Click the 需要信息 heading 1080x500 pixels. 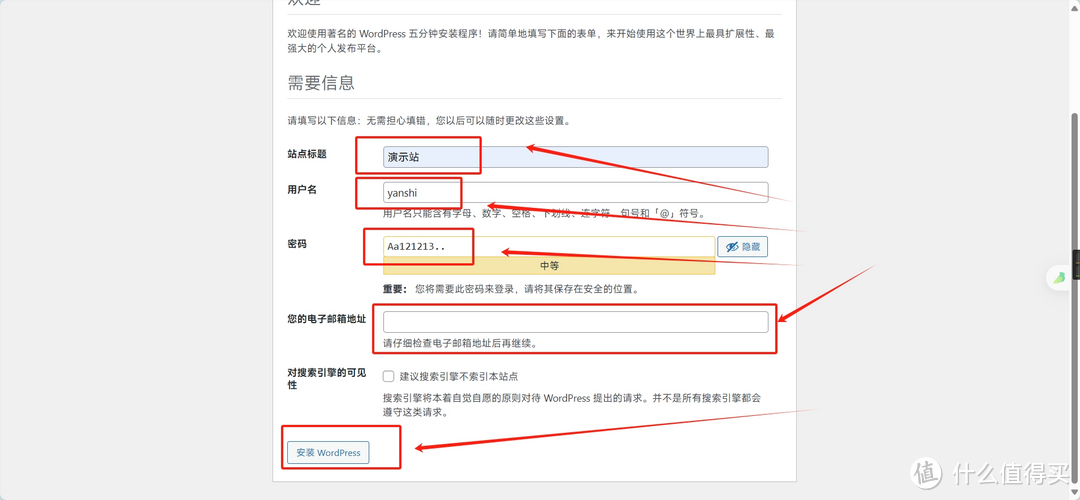[x=321, y=83]
